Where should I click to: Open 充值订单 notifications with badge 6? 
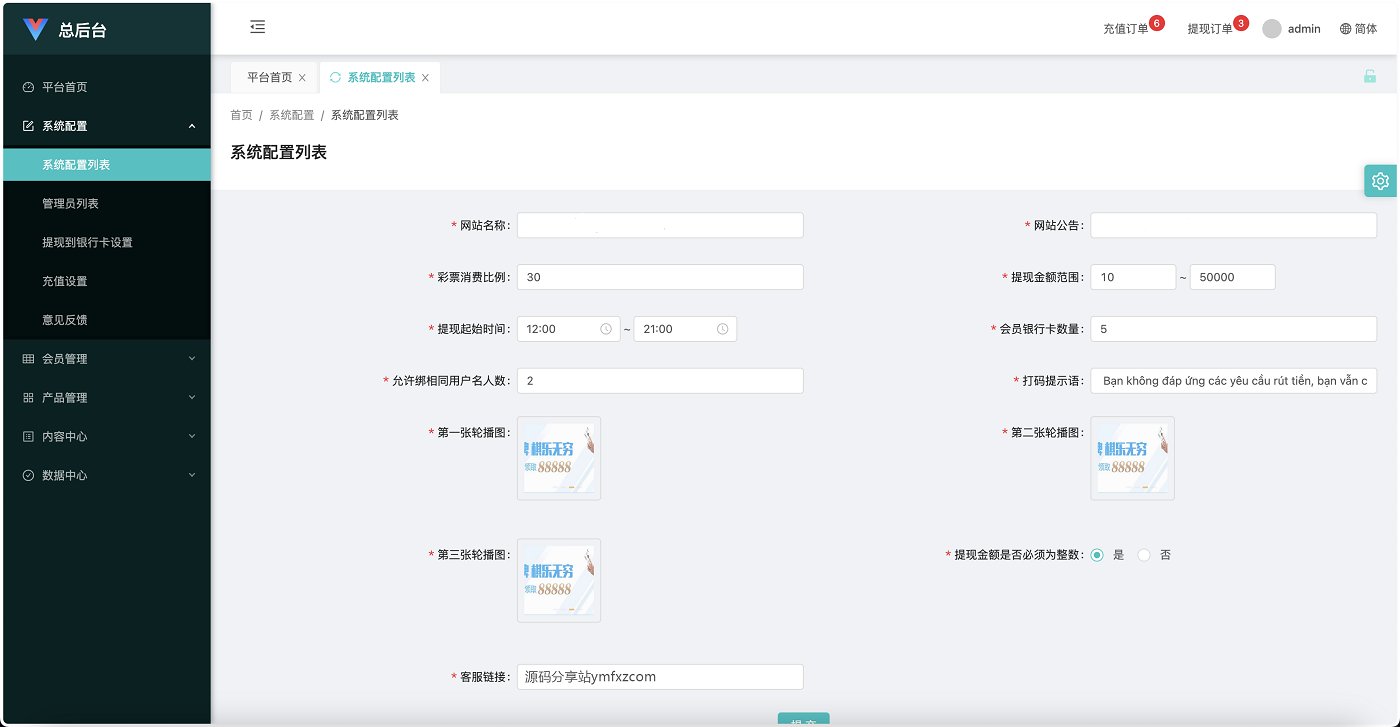point(1126,29)
